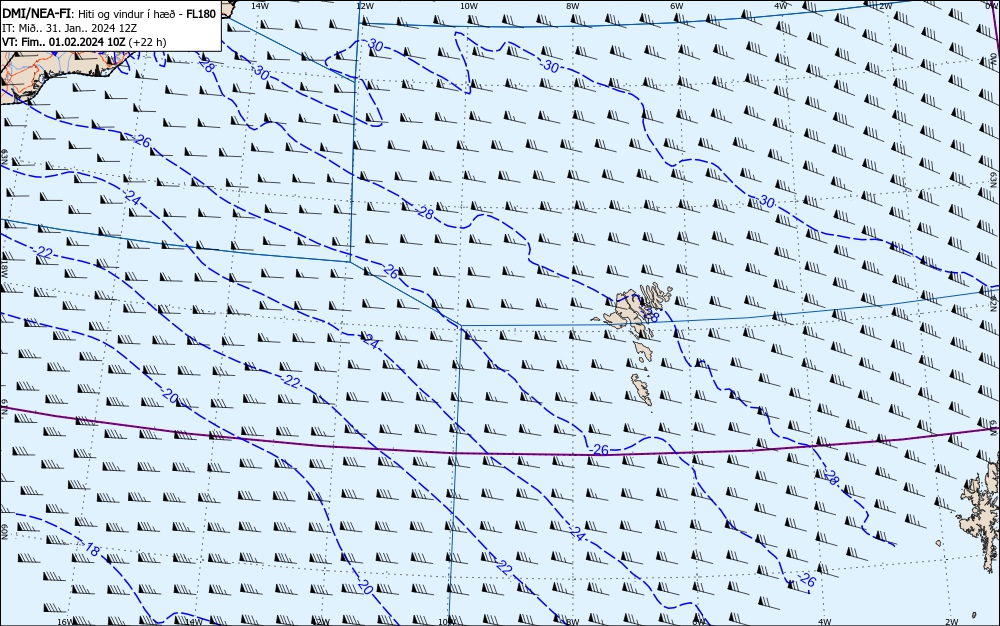Click the '60N' latitude label on the left edge

4,532
